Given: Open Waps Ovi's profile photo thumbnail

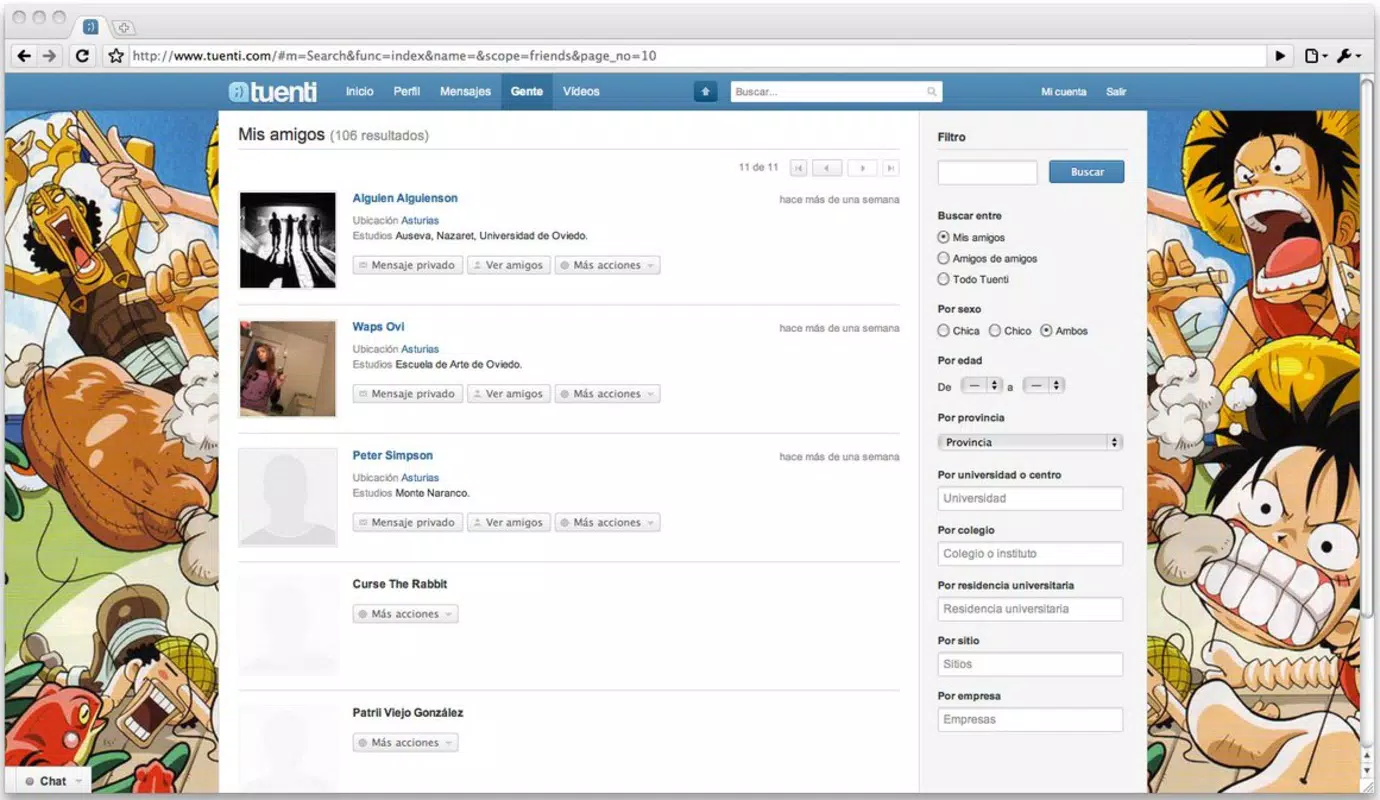Looking at the screenshot, I should [x=288, y=369].
